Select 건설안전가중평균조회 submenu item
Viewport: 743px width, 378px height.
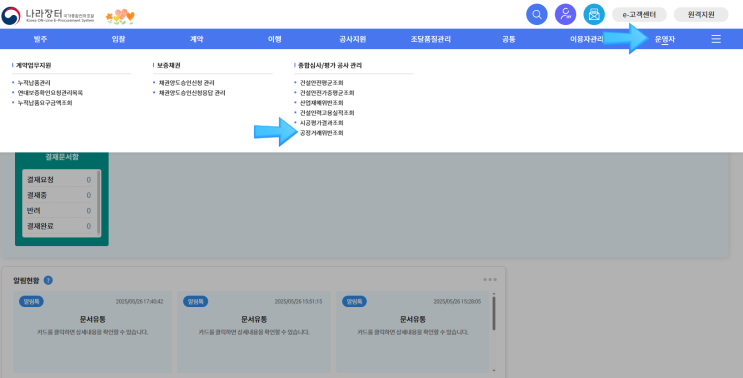tap(327, 93)
